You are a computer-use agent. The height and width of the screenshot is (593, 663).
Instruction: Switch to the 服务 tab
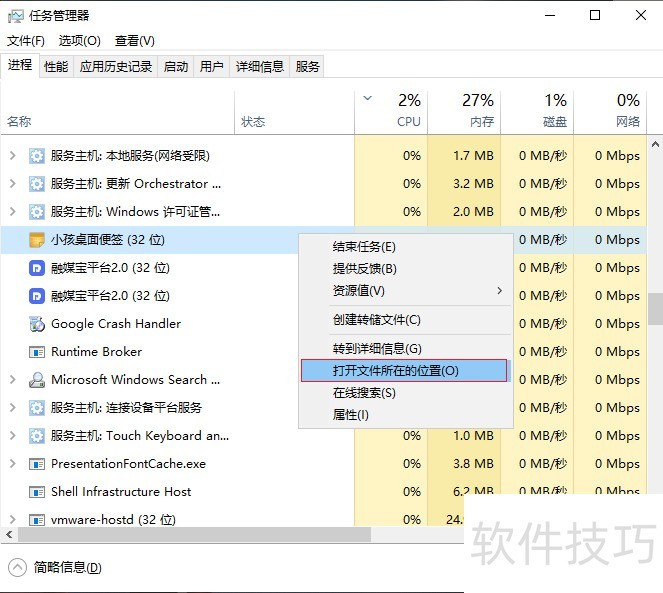tap(307, 66)
